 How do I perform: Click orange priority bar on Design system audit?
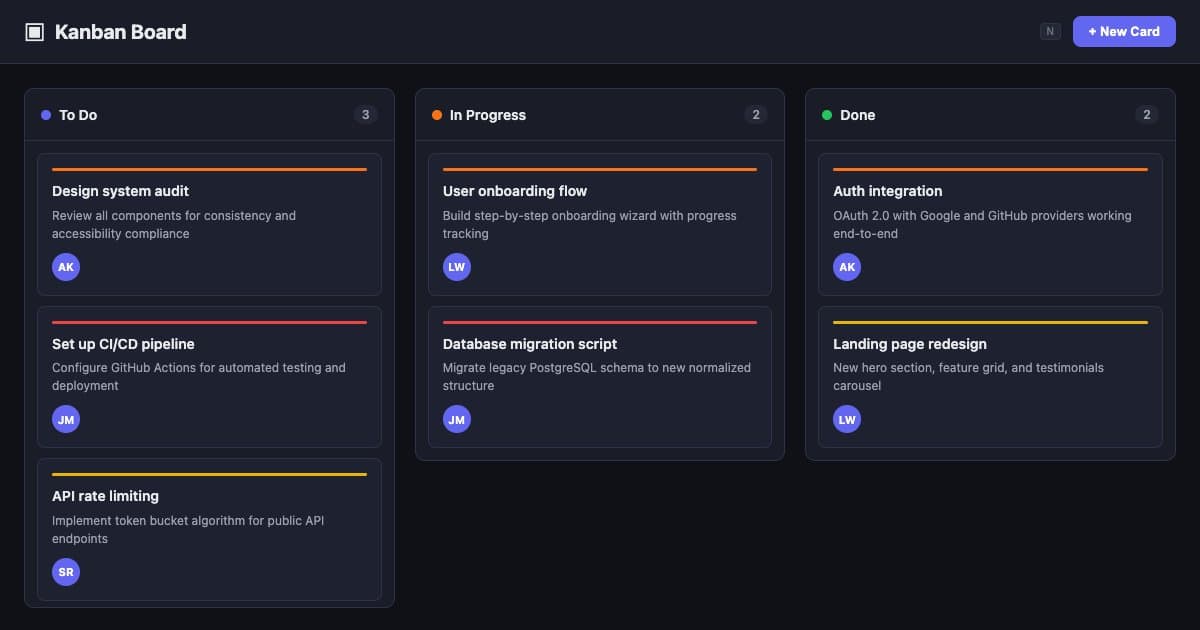point(210,169)
